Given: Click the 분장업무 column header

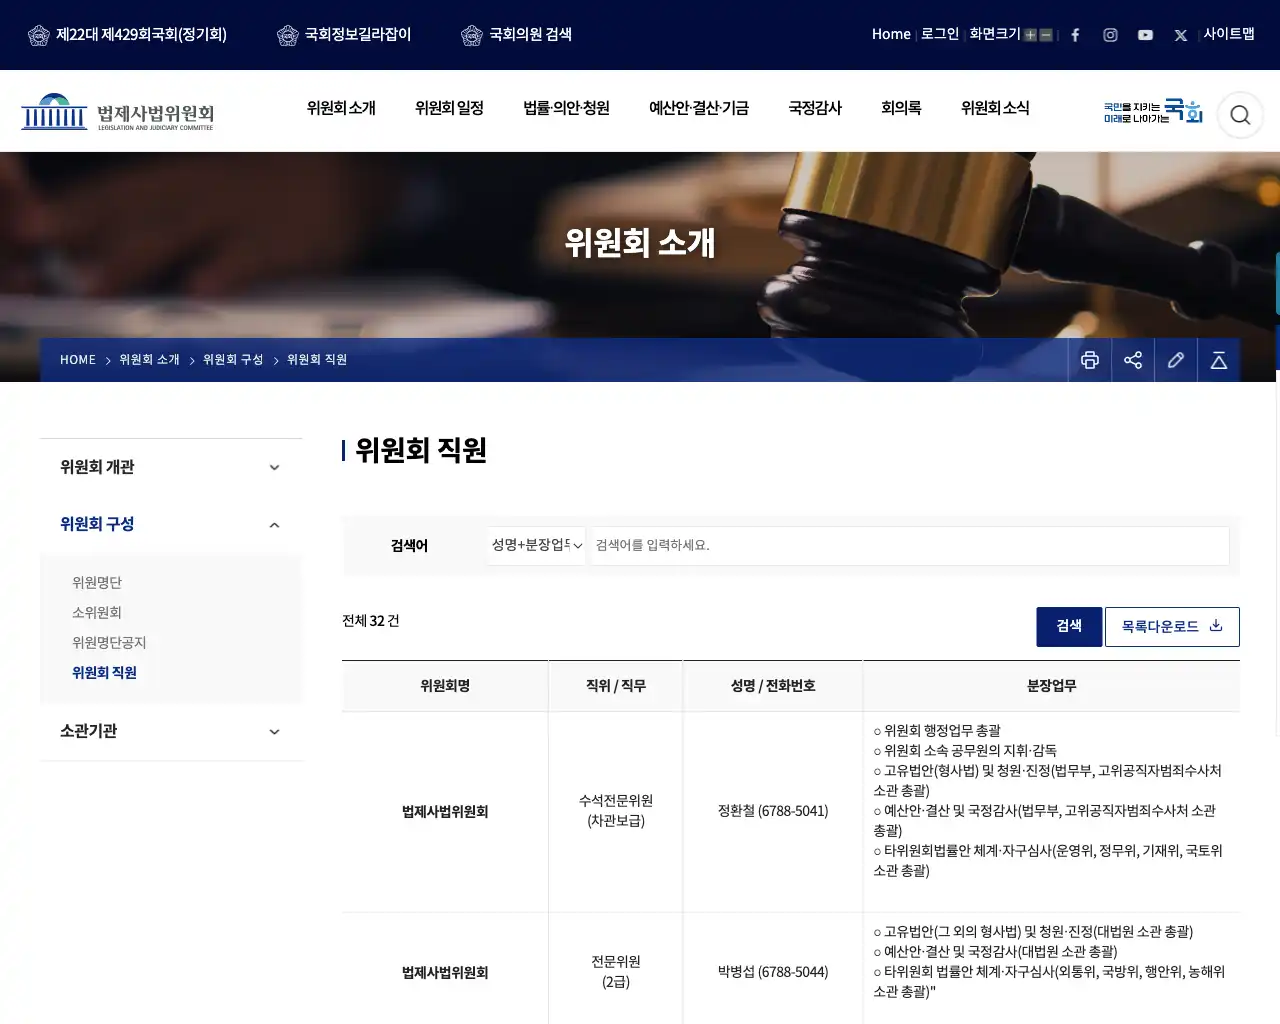Looking at the screenshot, I should (1052, 686).
